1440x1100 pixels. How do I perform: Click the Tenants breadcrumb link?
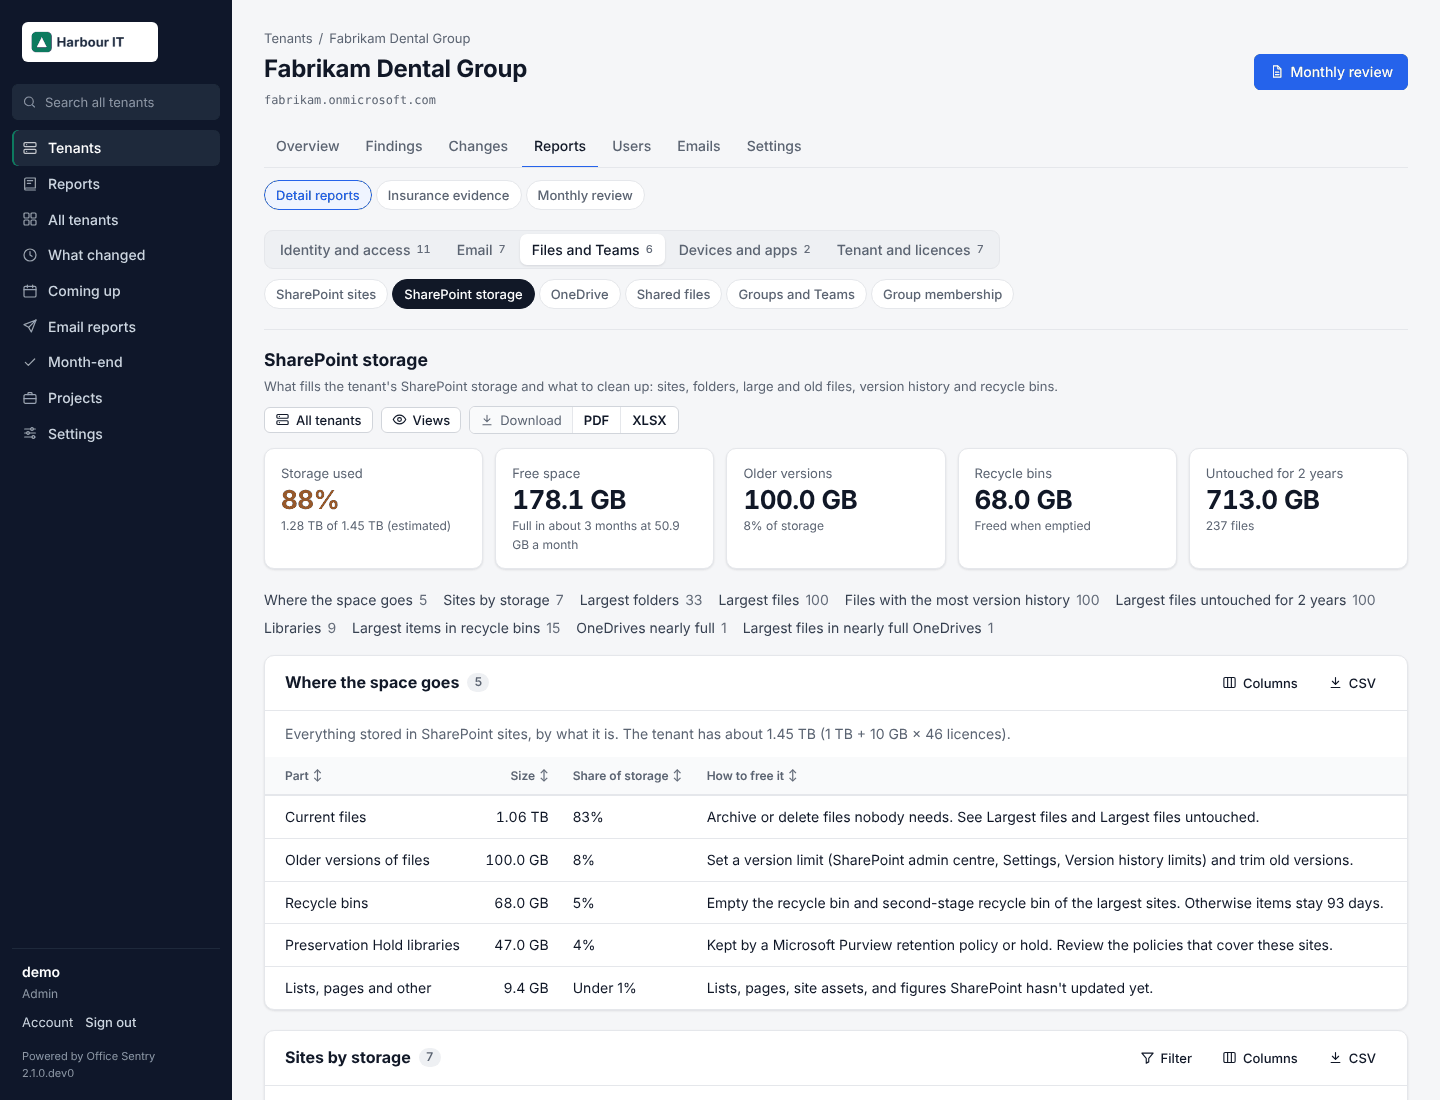point(288,38)
